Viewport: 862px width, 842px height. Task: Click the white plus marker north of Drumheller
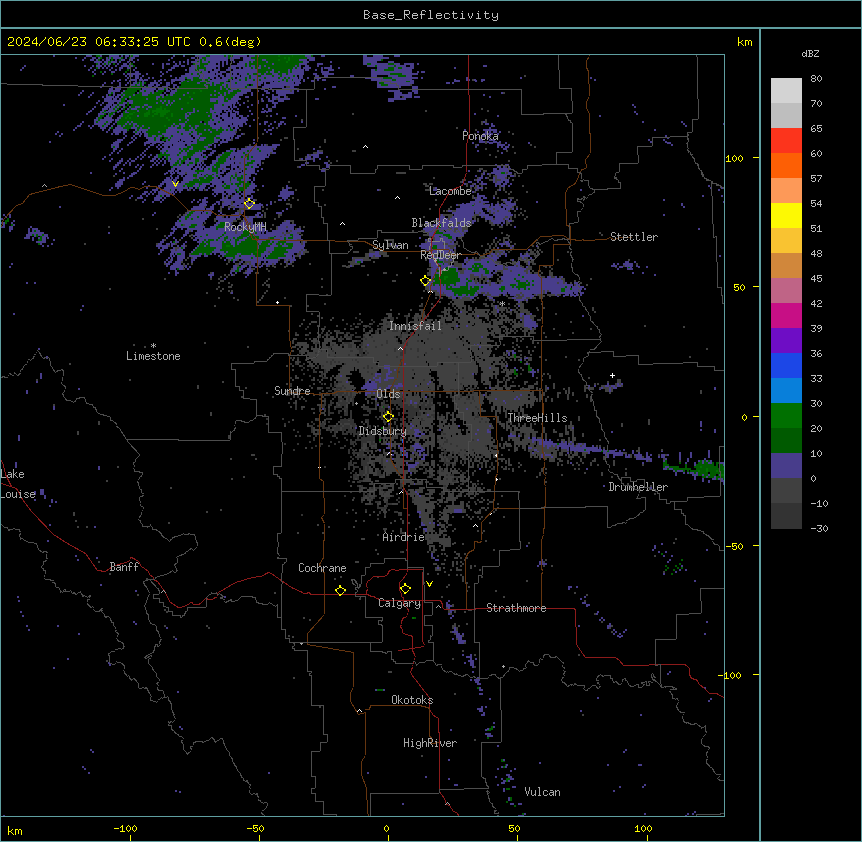tap(612, 376)
